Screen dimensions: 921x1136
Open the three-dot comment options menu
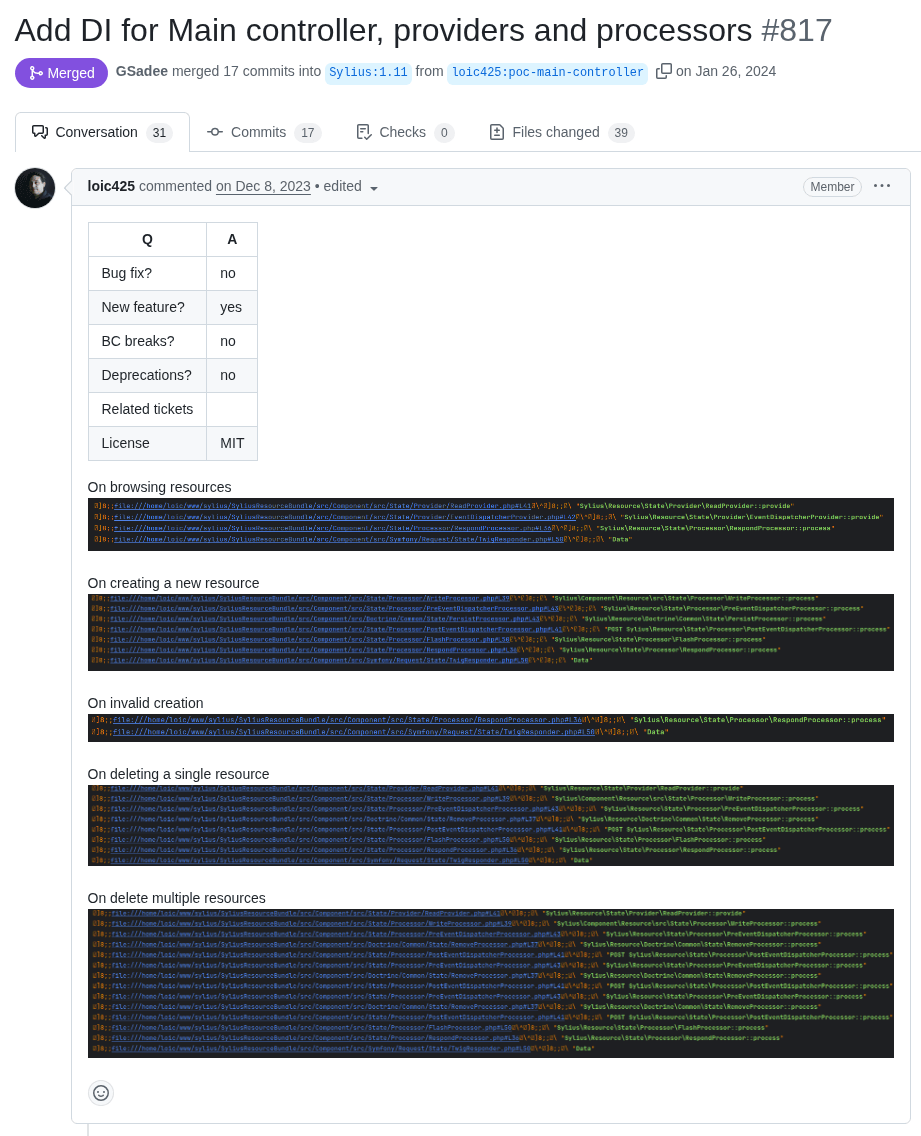[882, 186]
